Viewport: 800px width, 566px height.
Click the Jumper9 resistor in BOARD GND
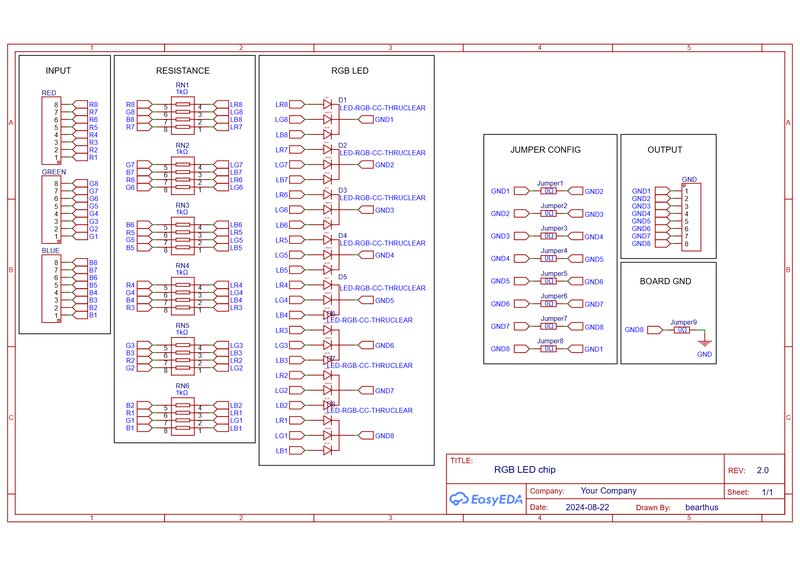(682, 330)
